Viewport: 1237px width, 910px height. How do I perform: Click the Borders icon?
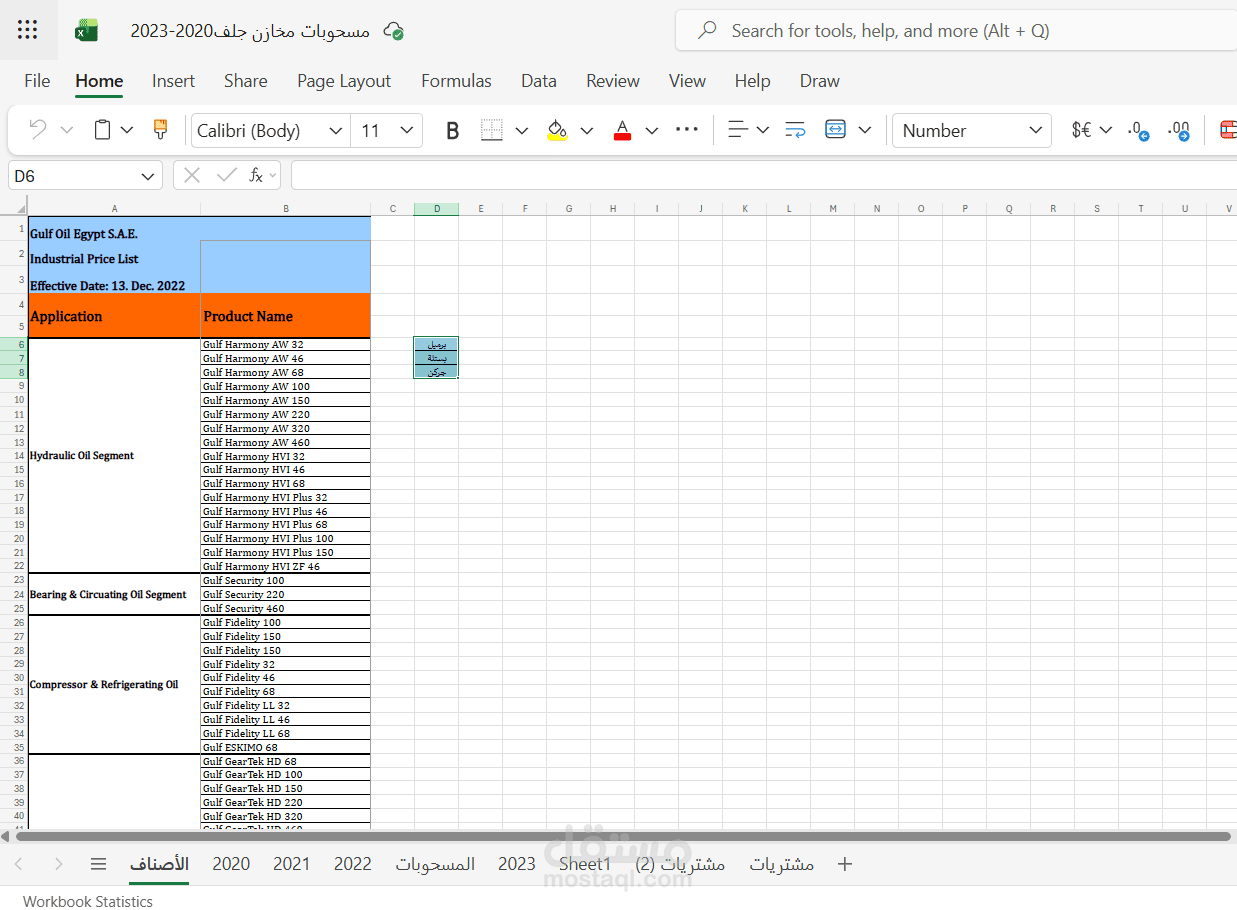point(491,130)
